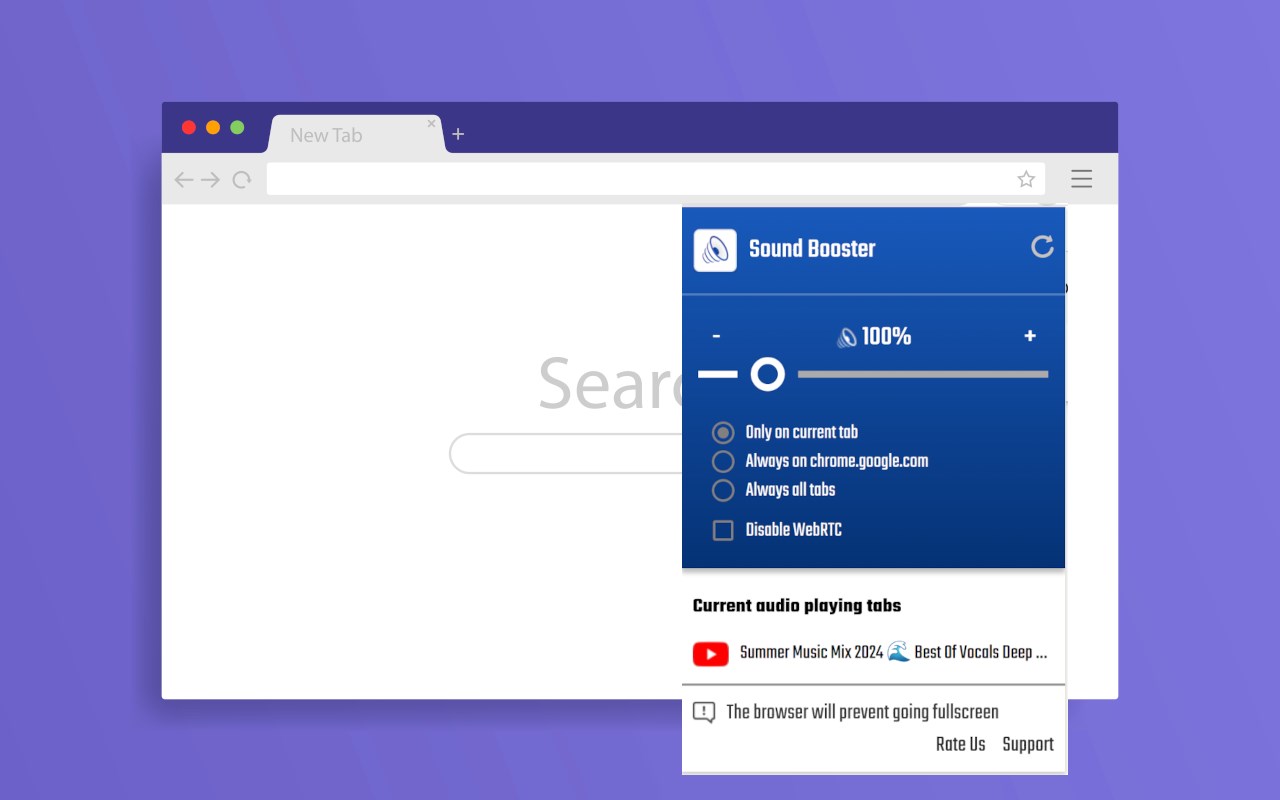Screen dimensions: 1280x800
Task: Go forward with the browser forward arrow
Action: tap(210, 180)
